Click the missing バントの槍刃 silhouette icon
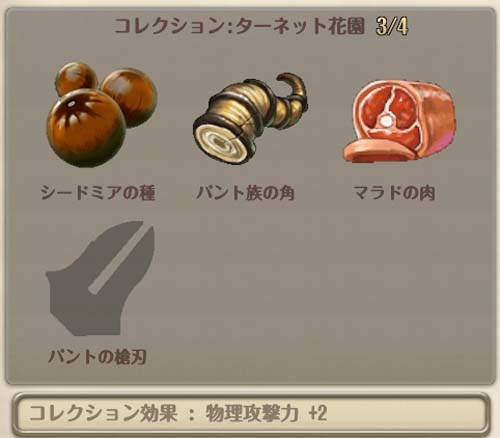Viewport: 500px width, 438px height. click(100, 278)
